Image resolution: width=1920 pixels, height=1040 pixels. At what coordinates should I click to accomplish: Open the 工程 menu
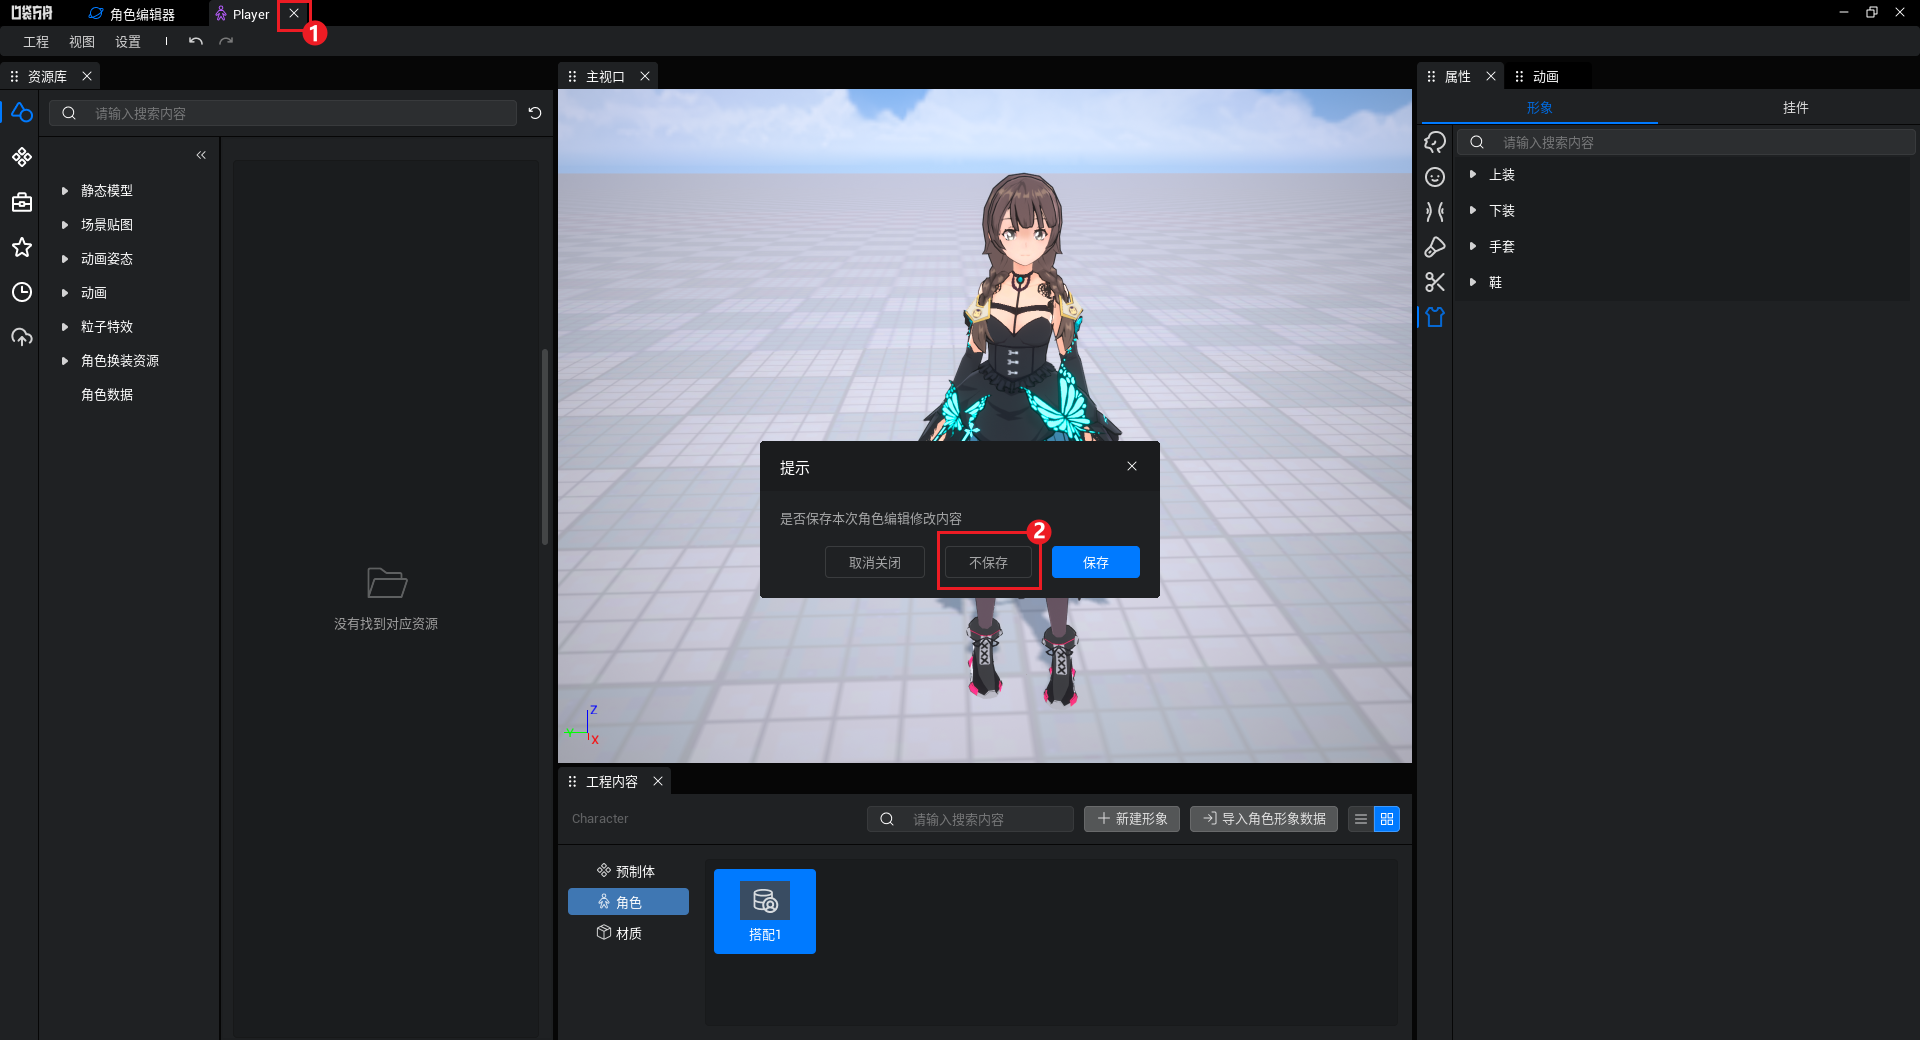point(36,42)
